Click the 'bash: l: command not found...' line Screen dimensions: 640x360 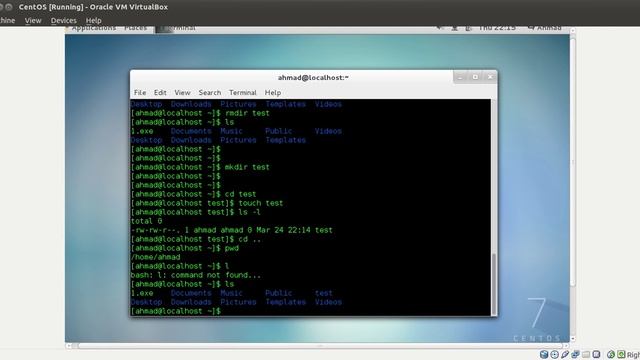click(196, 275)
